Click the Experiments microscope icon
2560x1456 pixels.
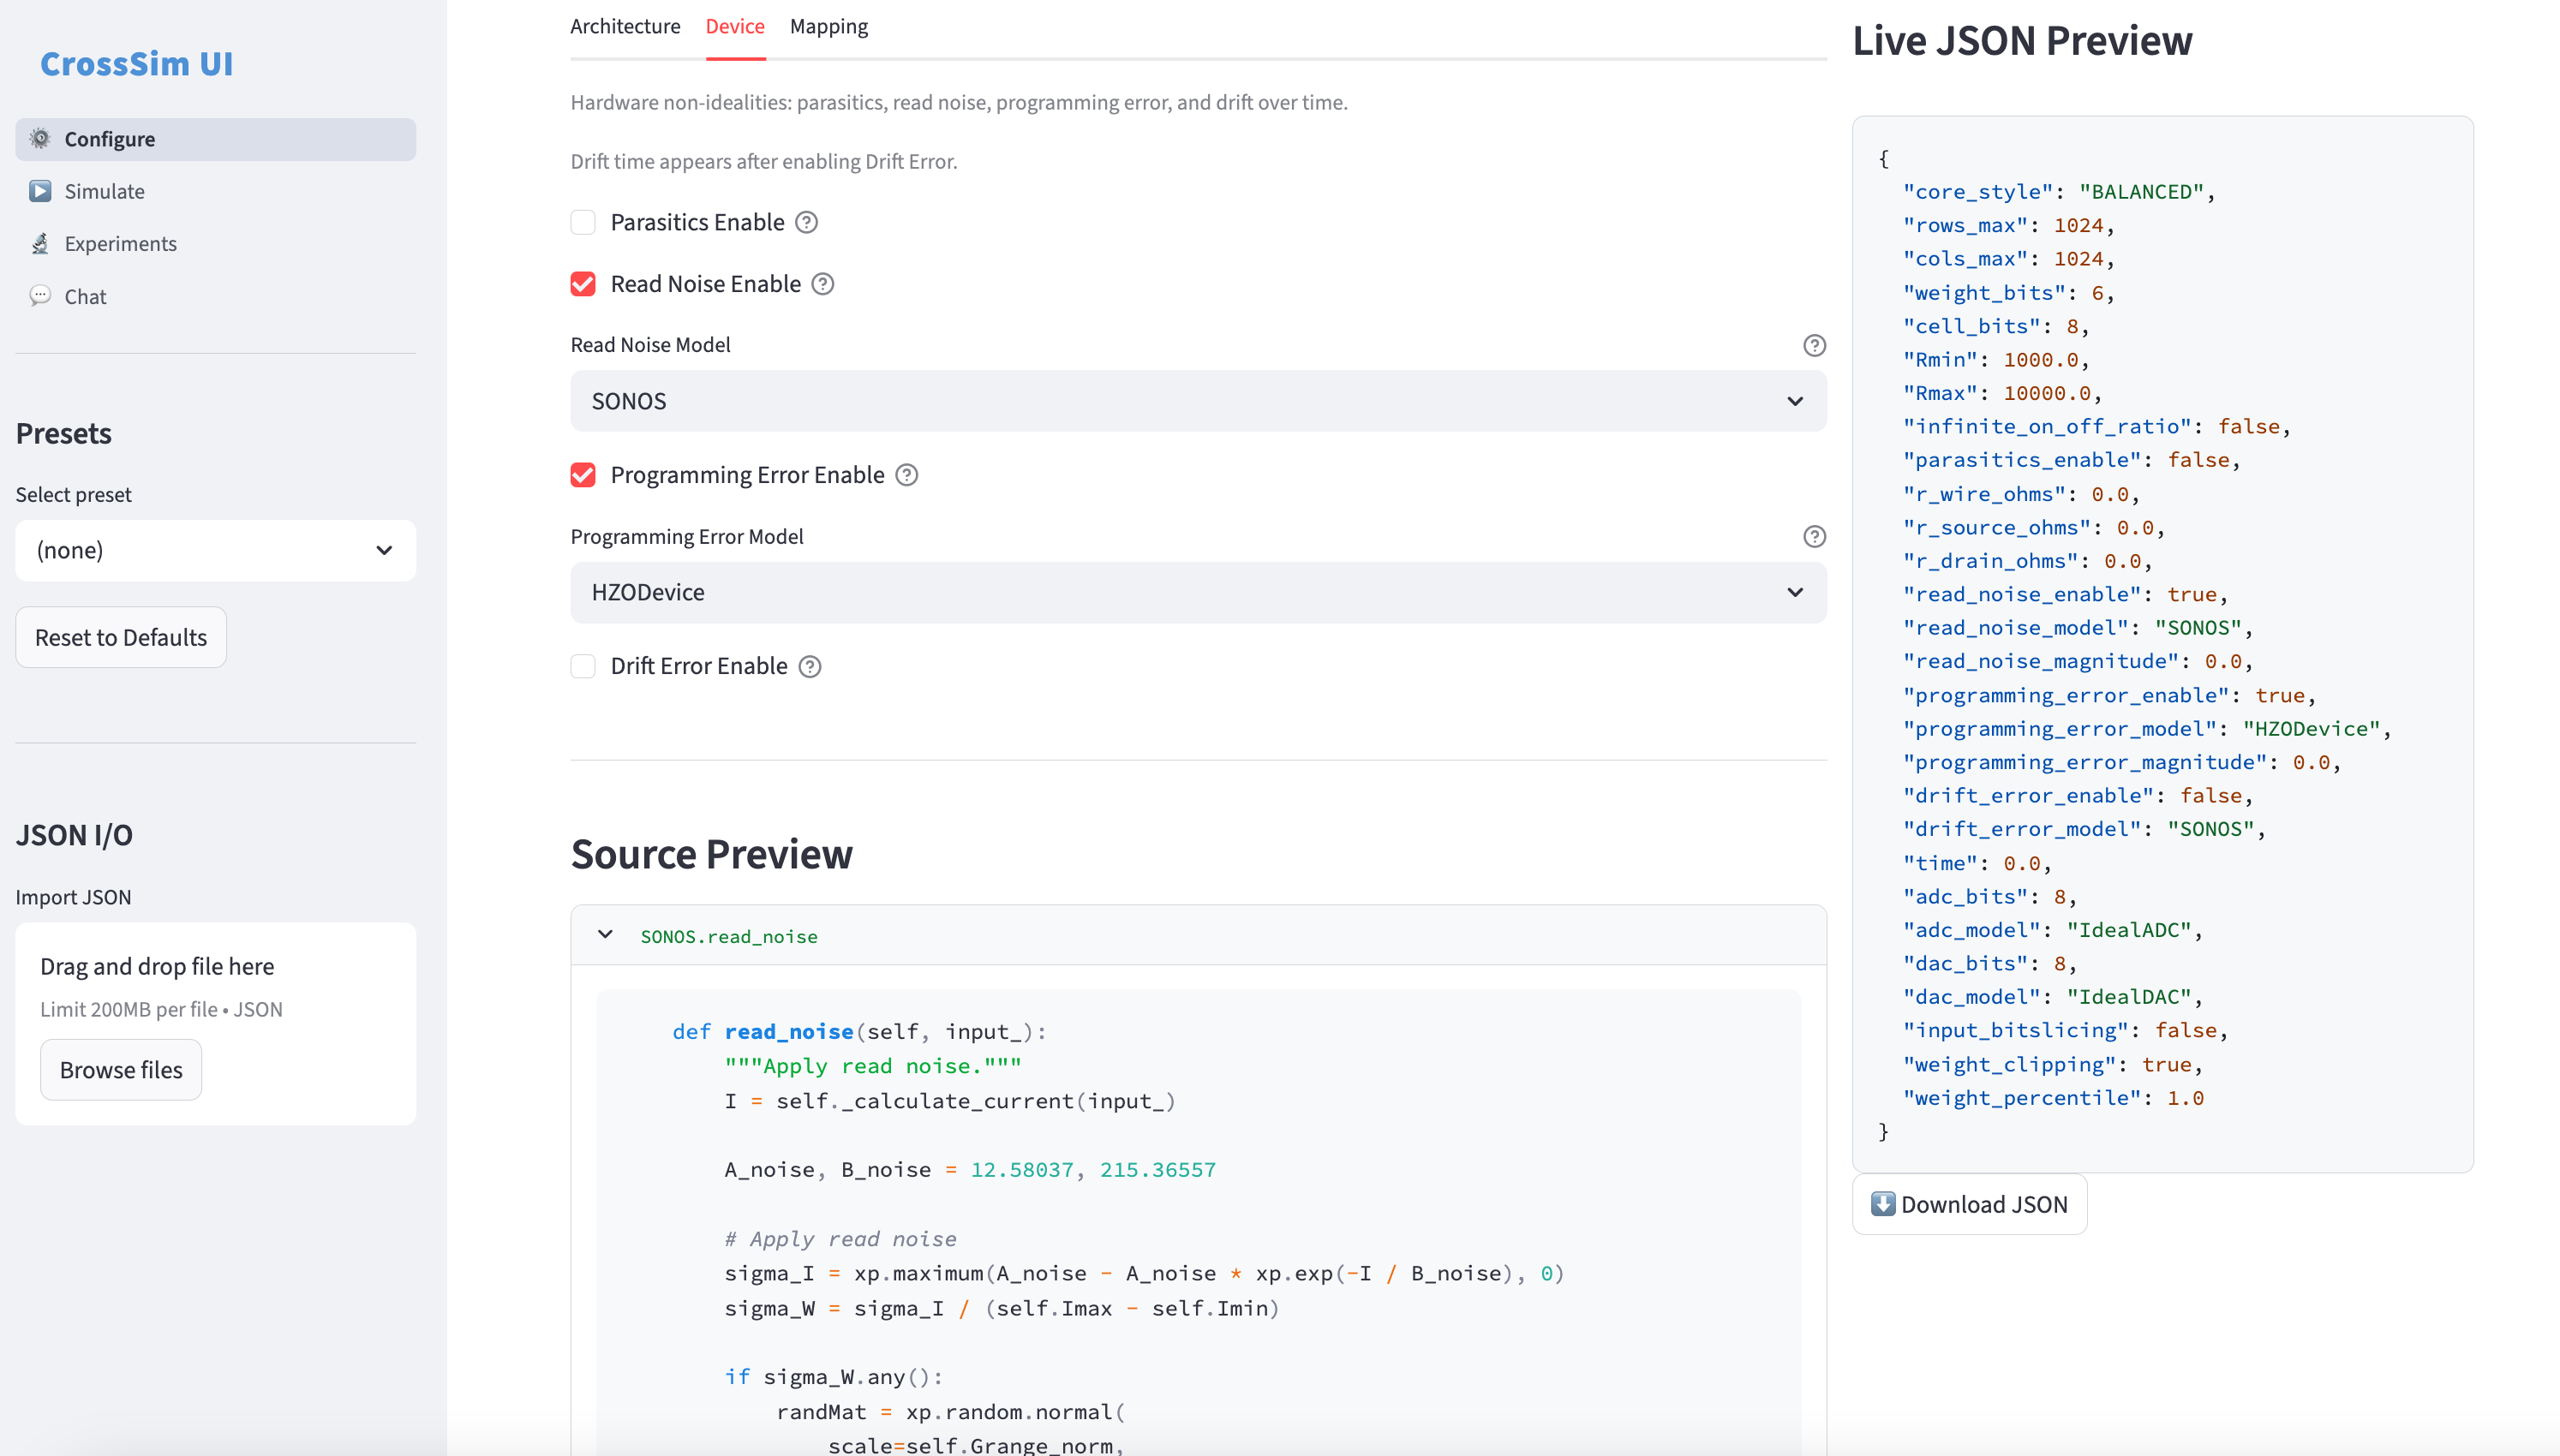[x=40, y=243]
